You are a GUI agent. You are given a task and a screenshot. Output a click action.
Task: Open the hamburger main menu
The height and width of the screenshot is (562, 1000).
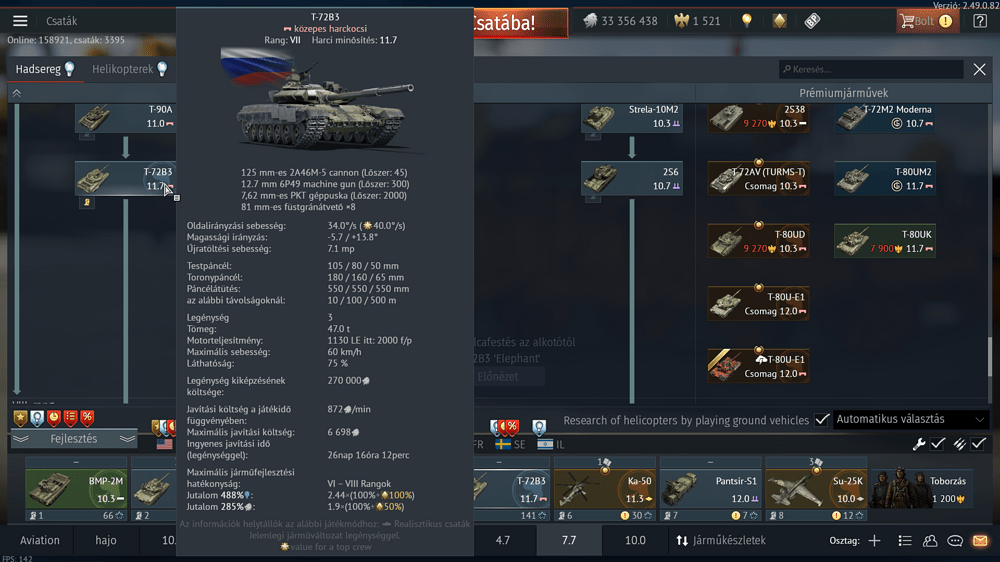coord(20,21)
